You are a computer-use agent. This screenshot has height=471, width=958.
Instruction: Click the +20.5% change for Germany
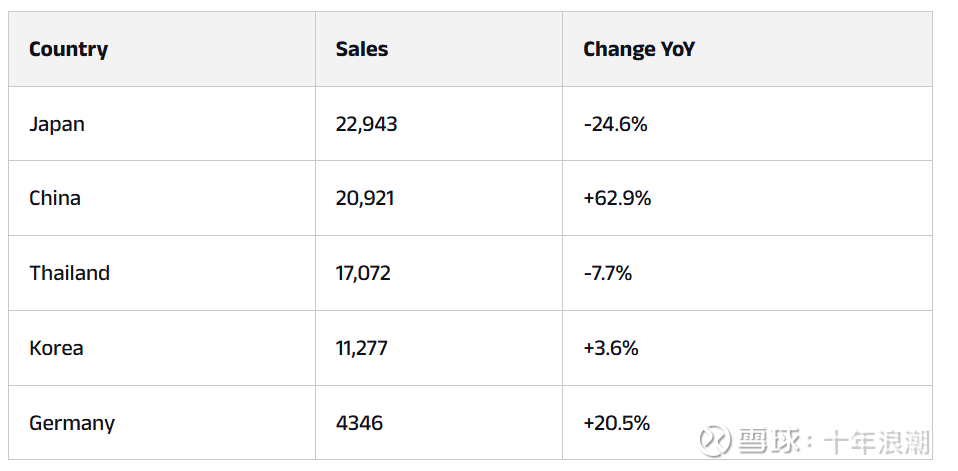(x=616, y=423)
